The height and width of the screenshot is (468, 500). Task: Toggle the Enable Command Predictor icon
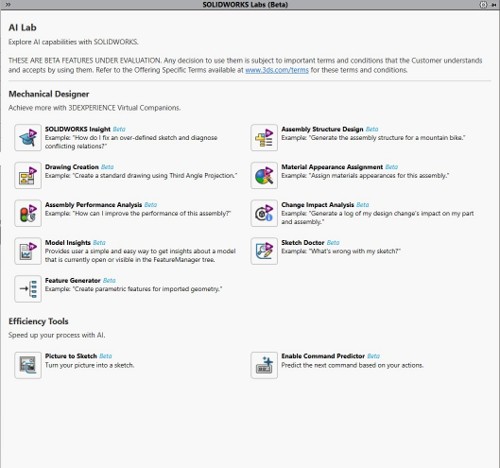tap(264, 365)
